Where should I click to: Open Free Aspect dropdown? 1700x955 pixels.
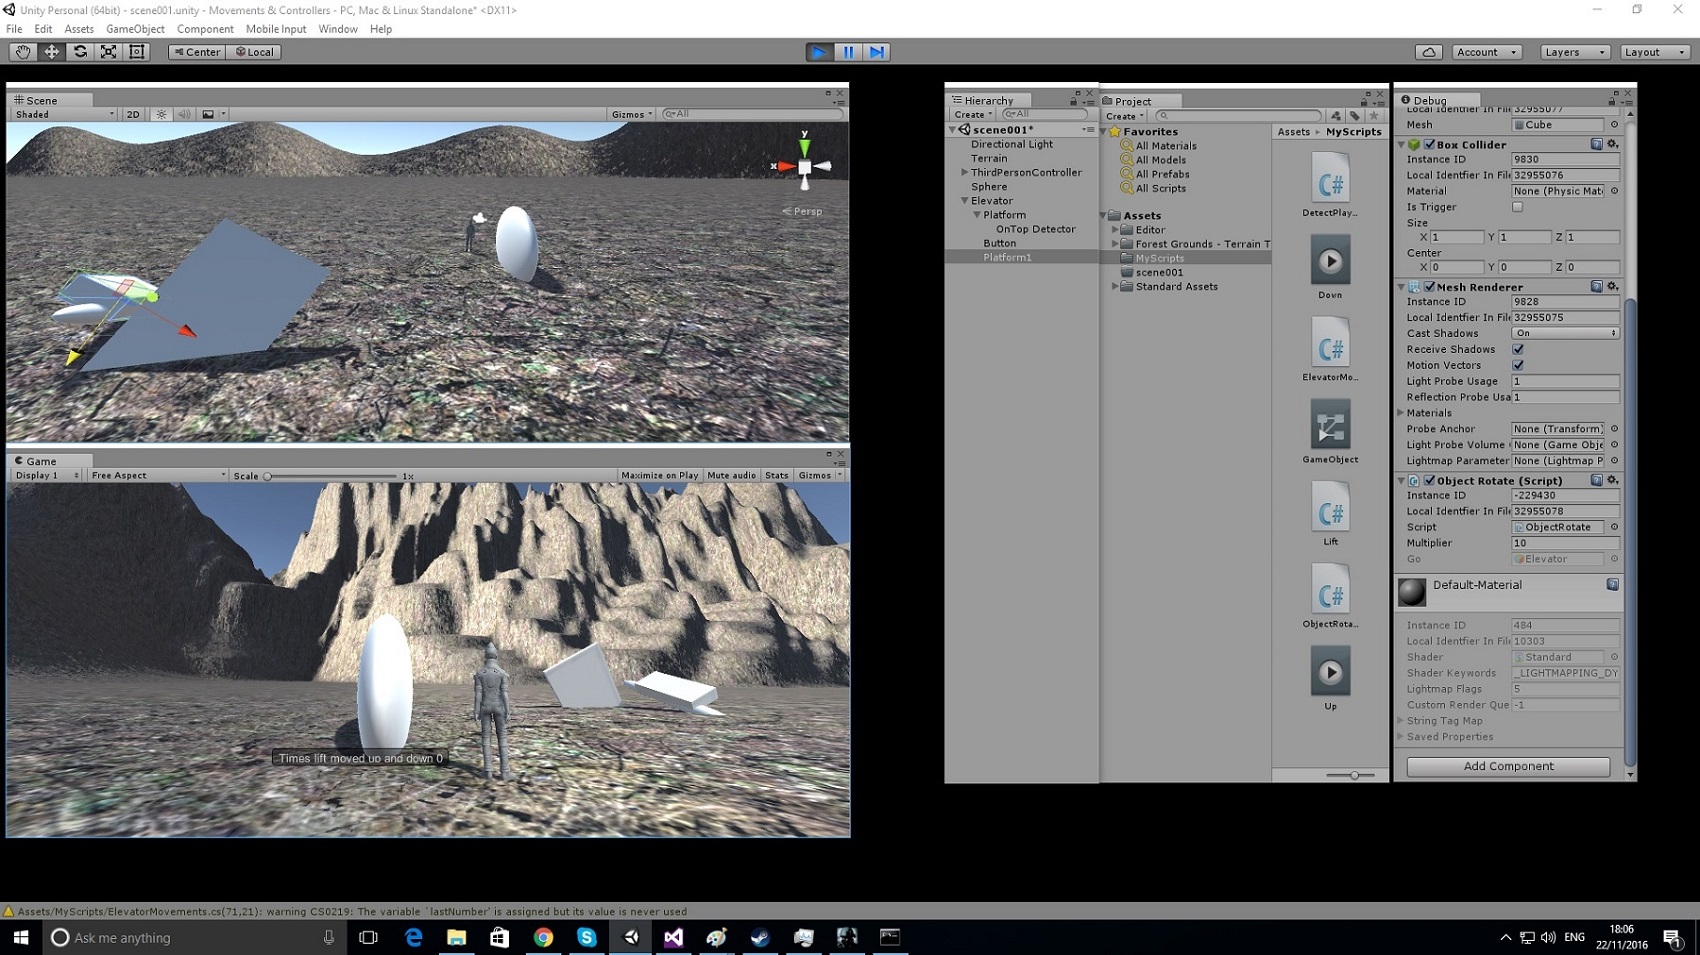pyautogui.click(x=157, y=475)
